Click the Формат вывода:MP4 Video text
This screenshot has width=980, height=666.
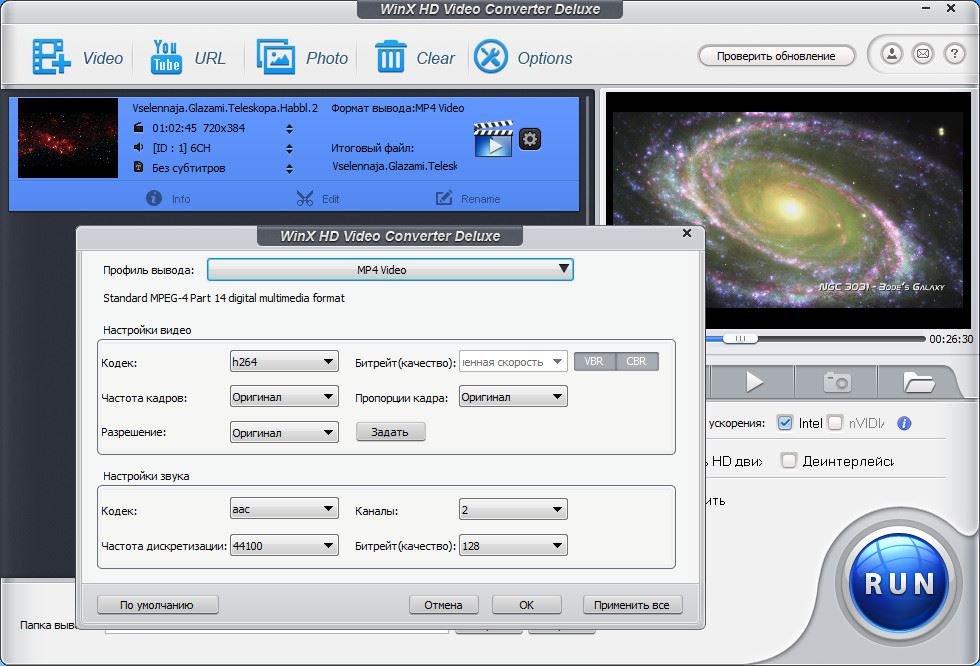(398, 108)
